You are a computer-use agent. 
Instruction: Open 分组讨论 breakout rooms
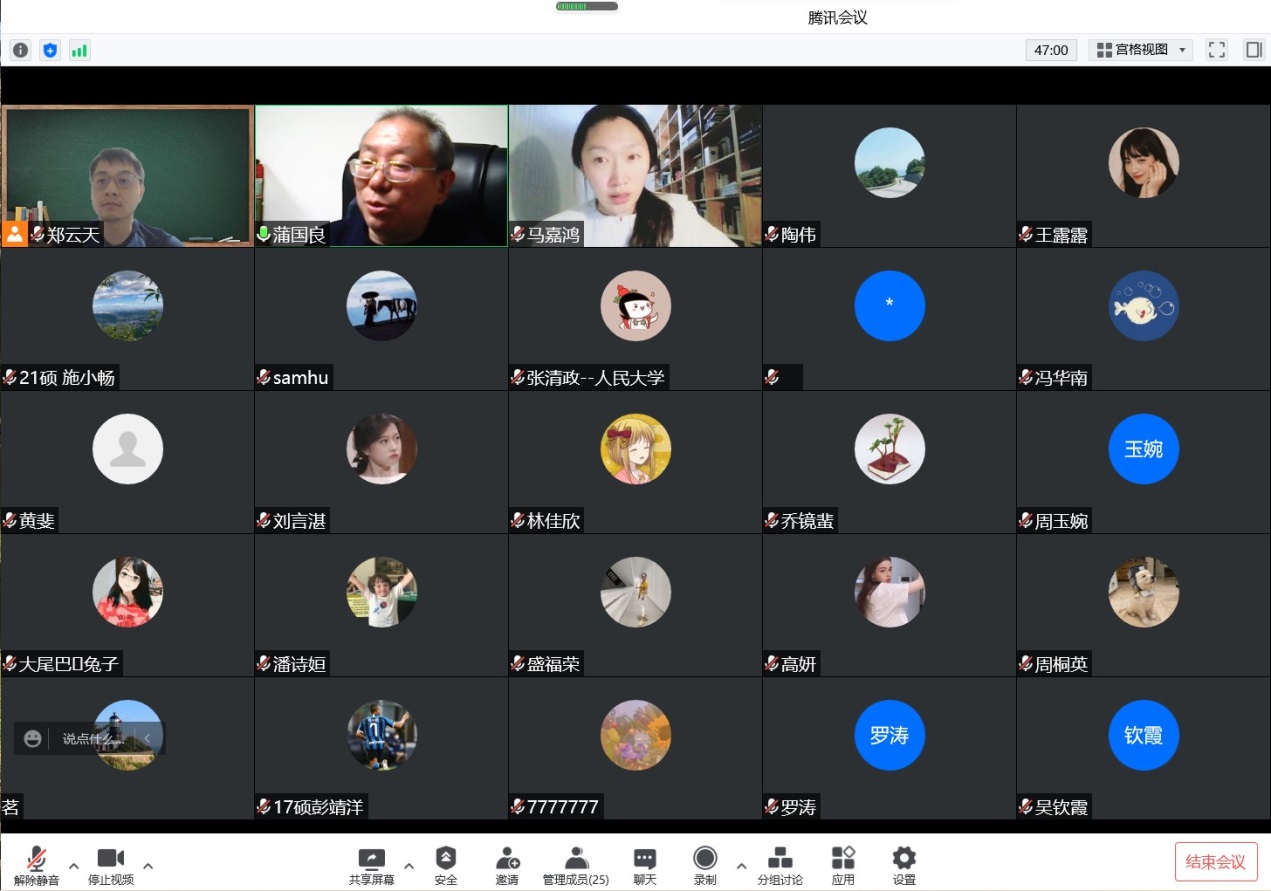(x=780, y=865)
